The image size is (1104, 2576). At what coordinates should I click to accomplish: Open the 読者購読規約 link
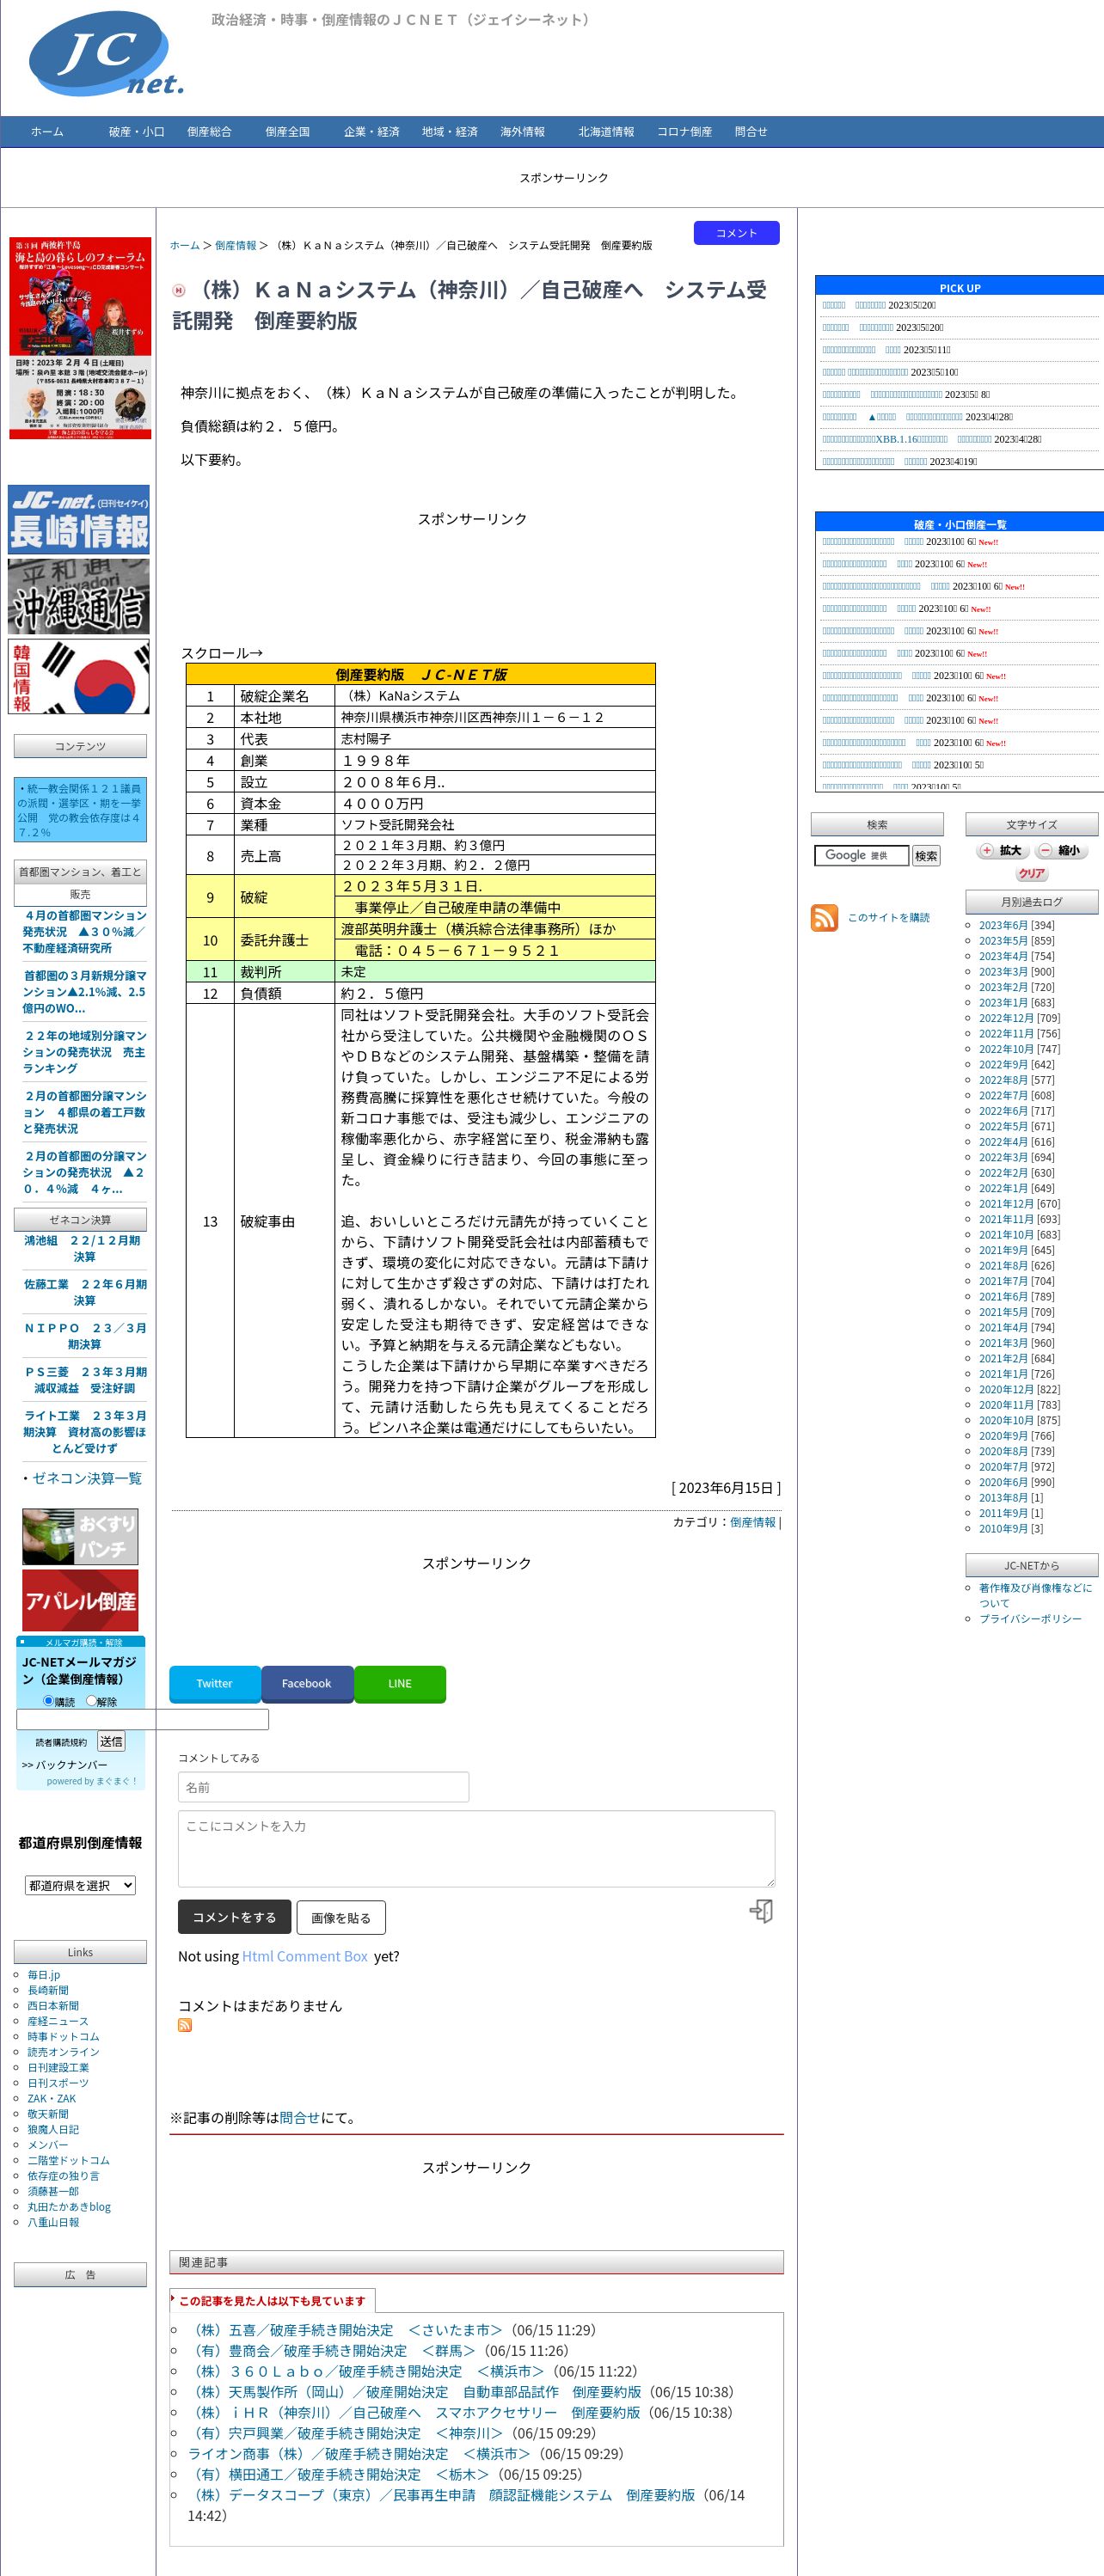click(61, 1742)
